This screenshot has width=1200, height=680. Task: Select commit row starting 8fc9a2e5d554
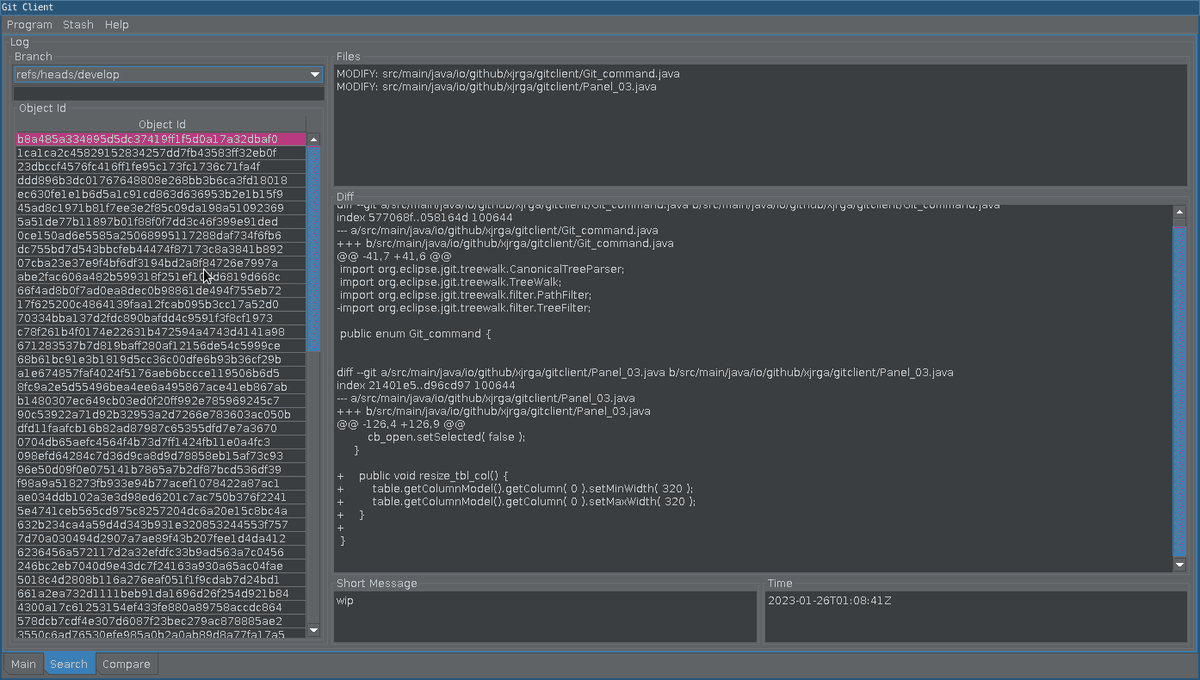coord(161,387)
